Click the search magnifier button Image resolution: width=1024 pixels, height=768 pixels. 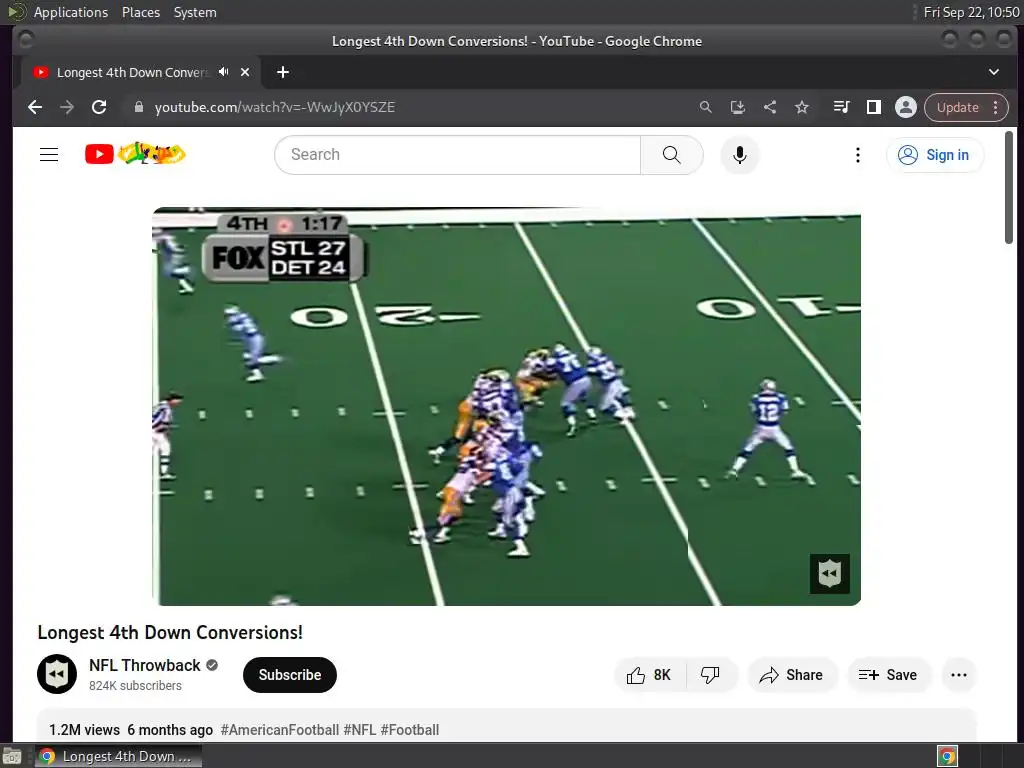coord(671,155)
